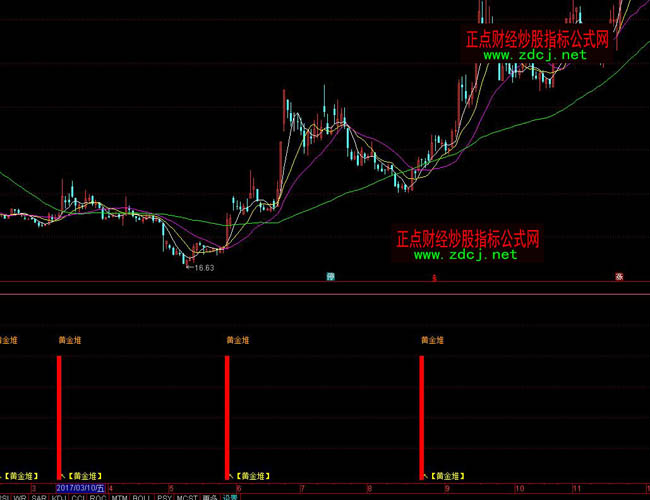
Task: Select the BOLL indicator tab
Action: point(141,496)
